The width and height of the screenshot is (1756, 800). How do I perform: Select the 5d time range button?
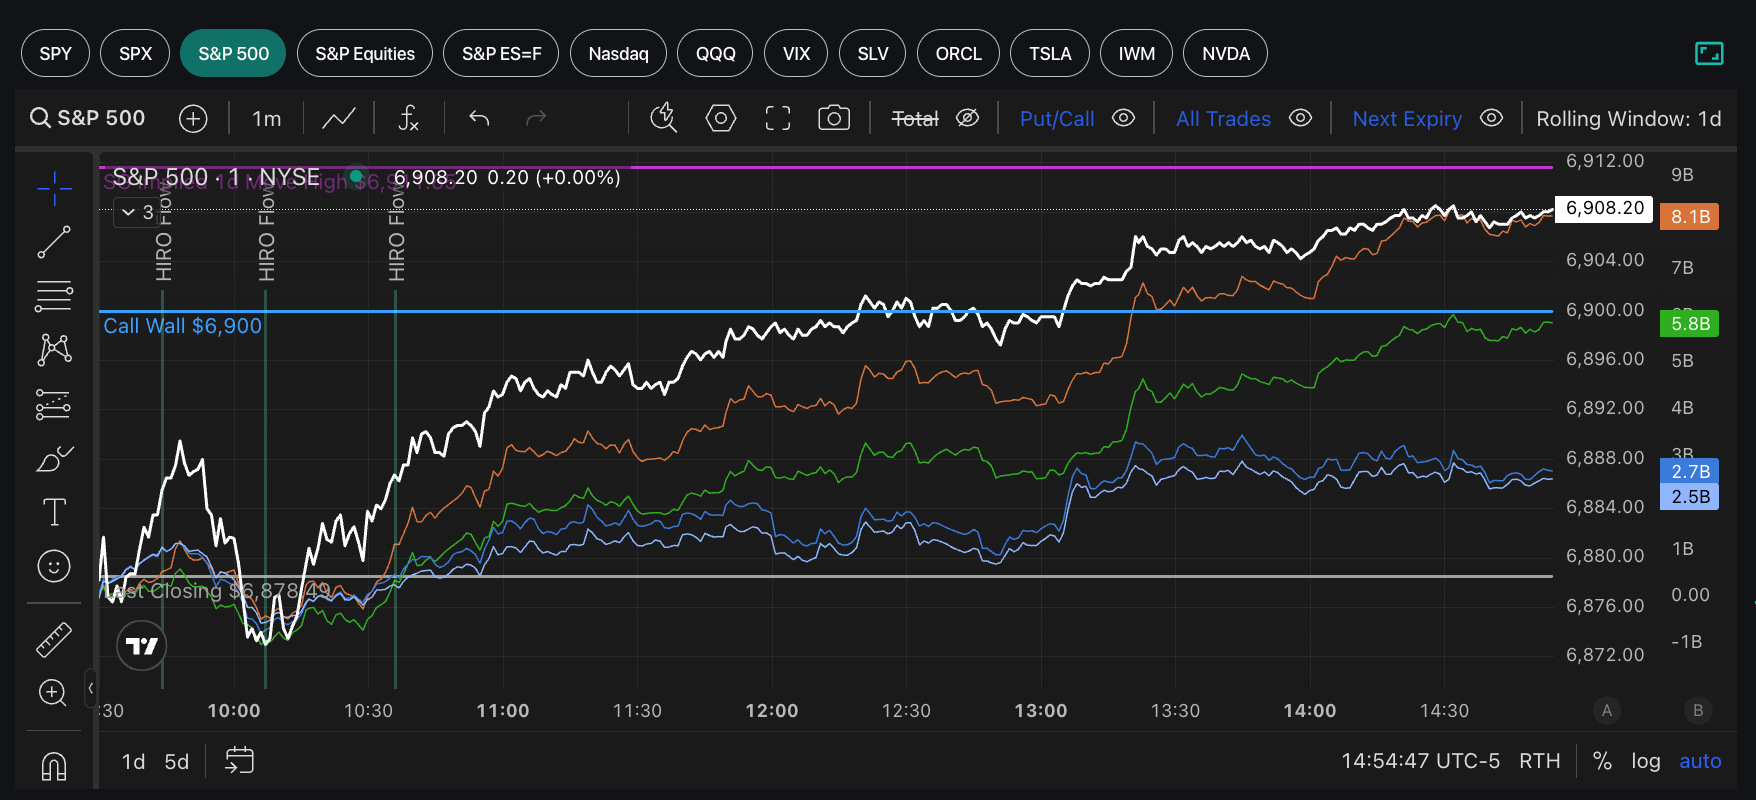(177, 761)
